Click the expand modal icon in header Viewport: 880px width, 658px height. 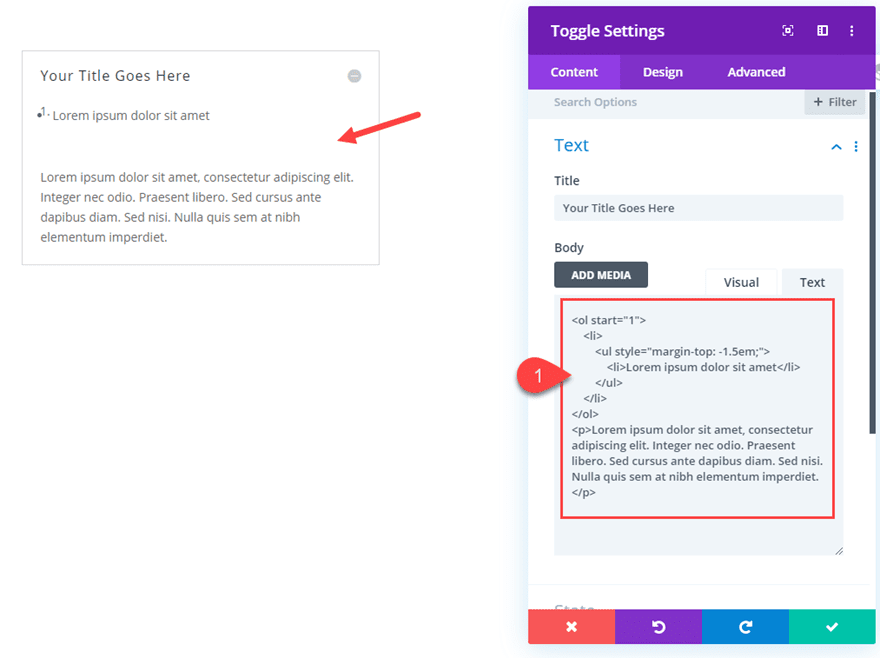pos(787,30)
